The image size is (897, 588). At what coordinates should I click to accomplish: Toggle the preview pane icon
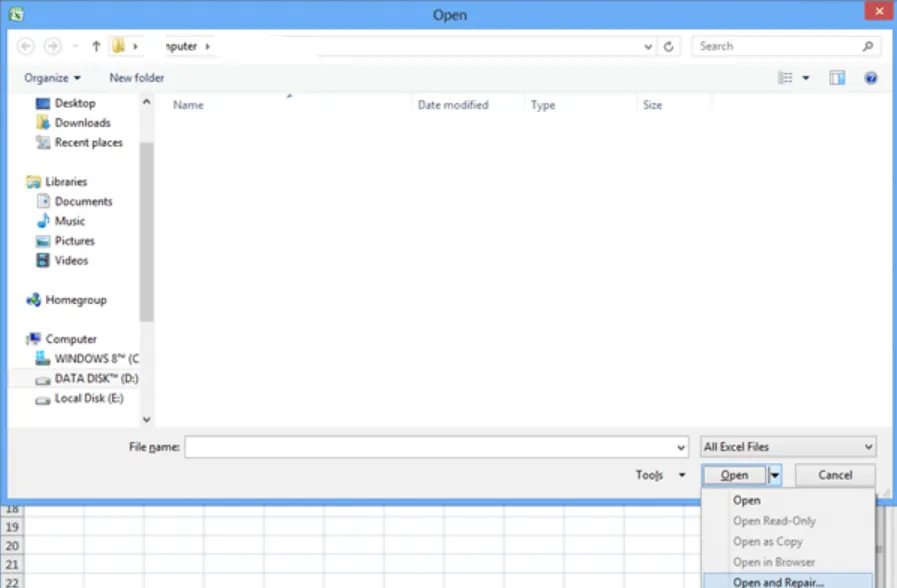[837, 78]
